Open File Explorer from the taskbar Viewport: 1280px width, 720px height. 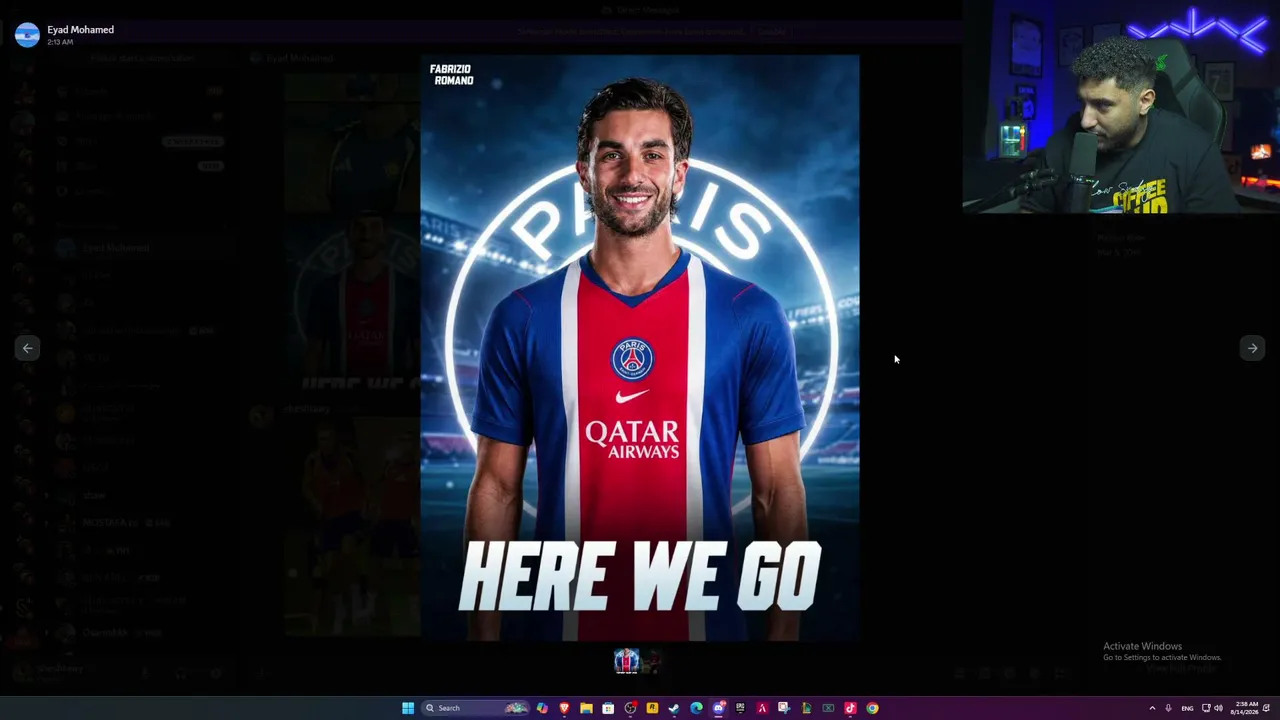click(586, 708)
